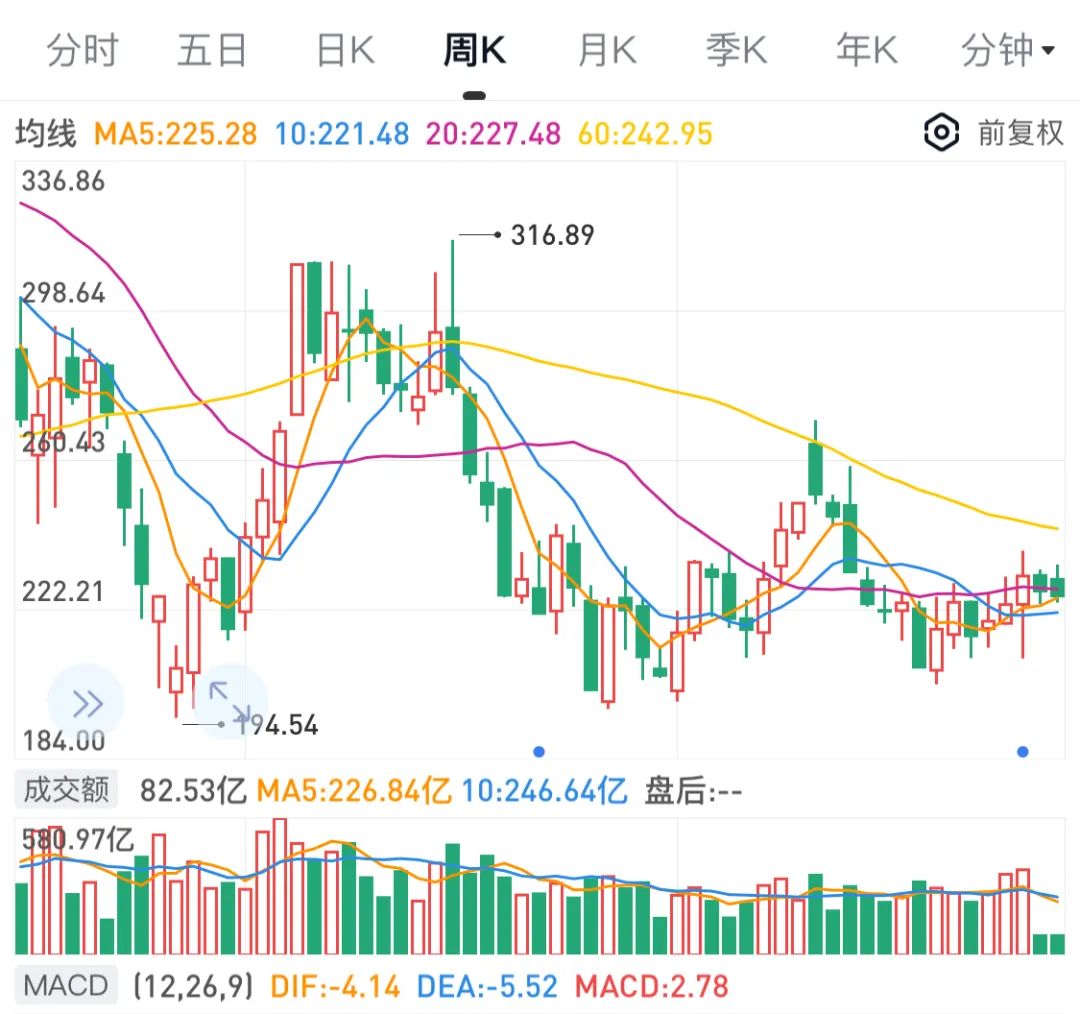Viewport: 1080px width, 1014px height.
Task: Tap the MA5:225.28 orange indicator label
Action: pos(175,133)
